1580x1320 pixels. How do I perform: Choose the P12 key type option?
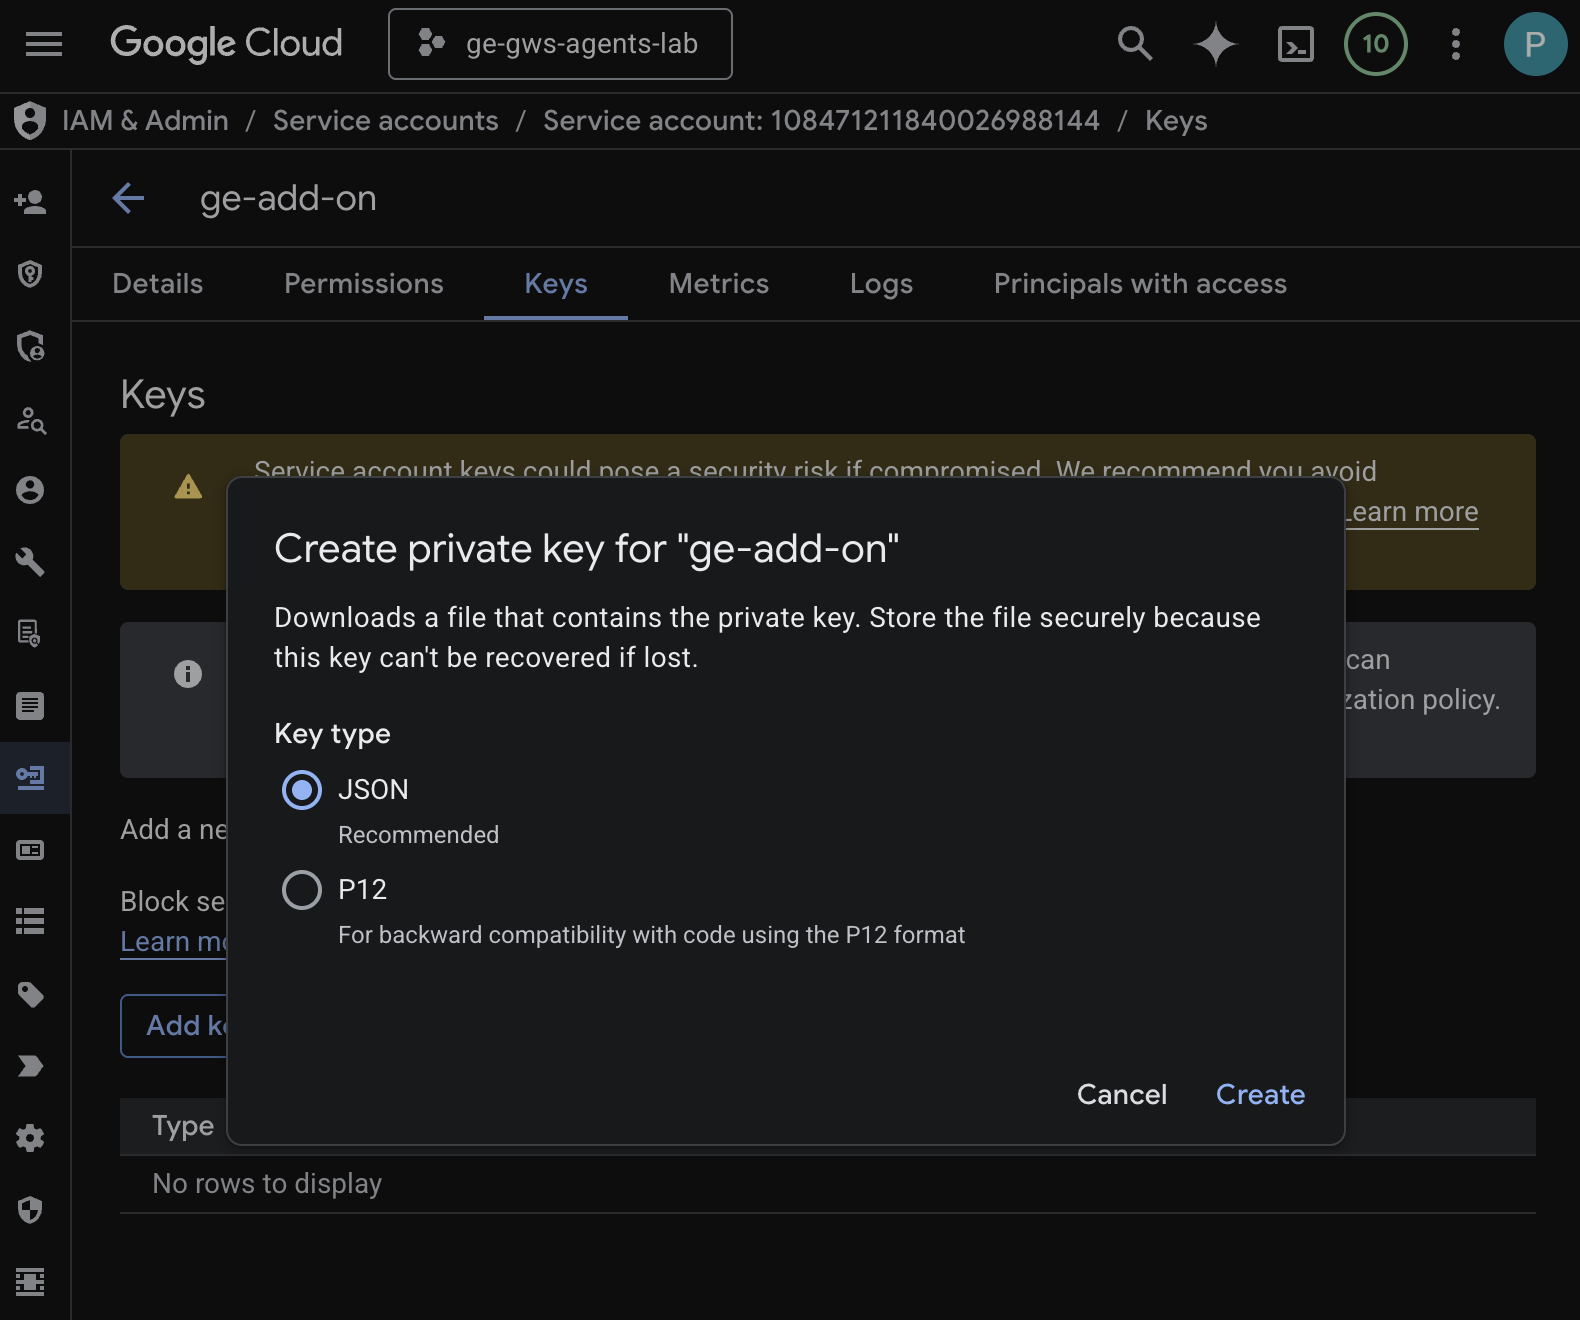point(302,890)
